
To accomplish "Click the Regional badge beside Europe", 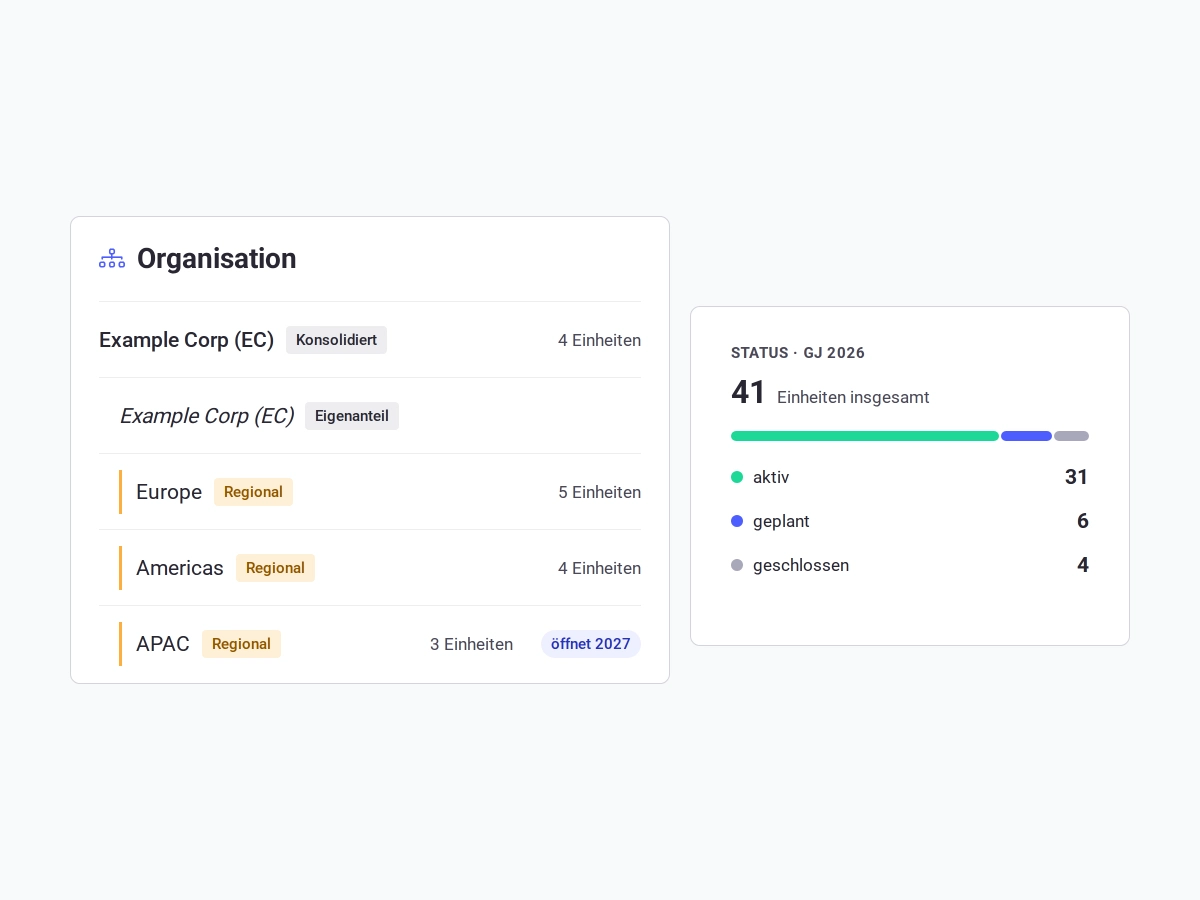I will click(x=253, y=492).
